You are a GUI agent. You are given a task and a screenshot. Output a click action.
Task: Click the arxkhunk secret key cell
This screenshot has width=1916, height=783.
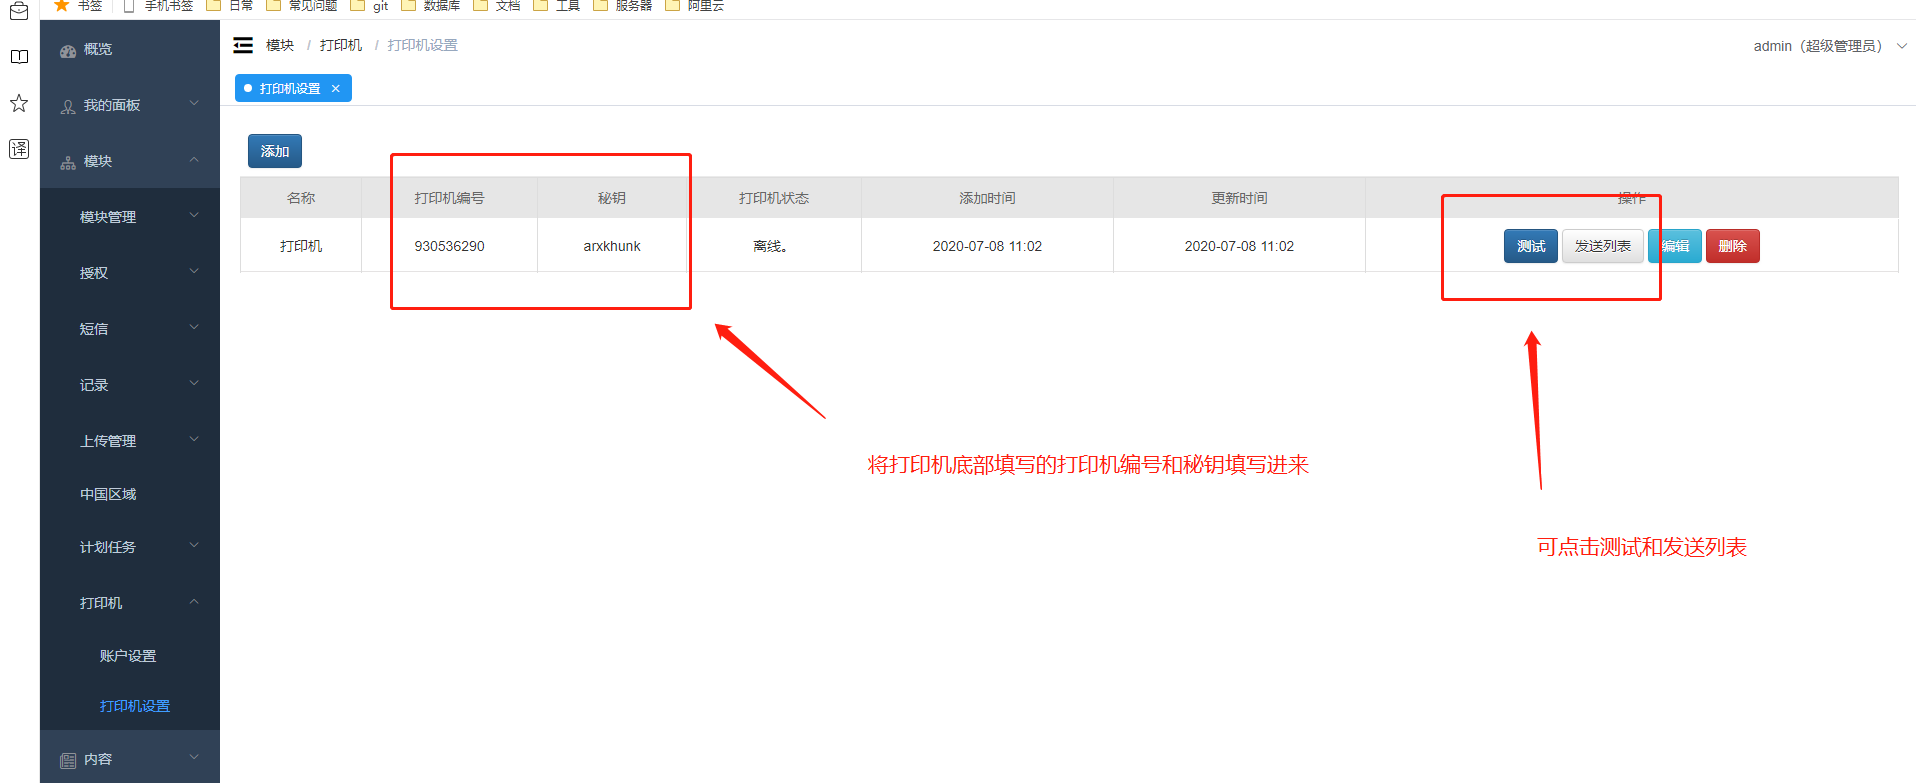(612, 246)
